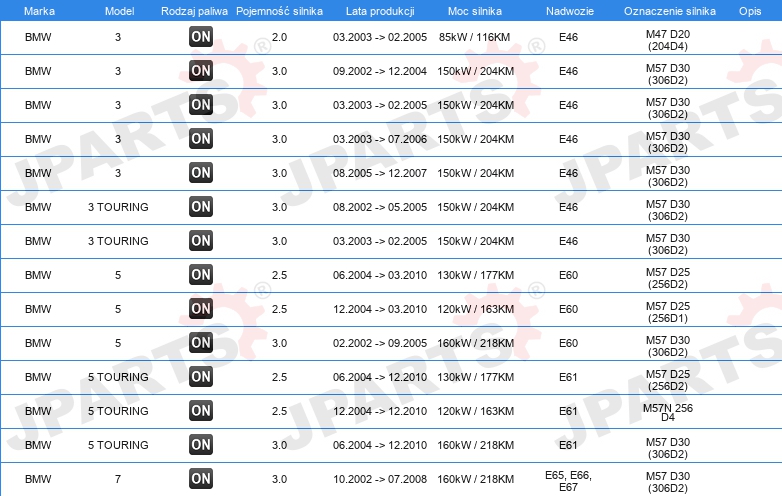This screenshot has height=496, width=782.
Task: Click the ON icon in the 06.2004 -> 03.2010 row
Action: 201,275
